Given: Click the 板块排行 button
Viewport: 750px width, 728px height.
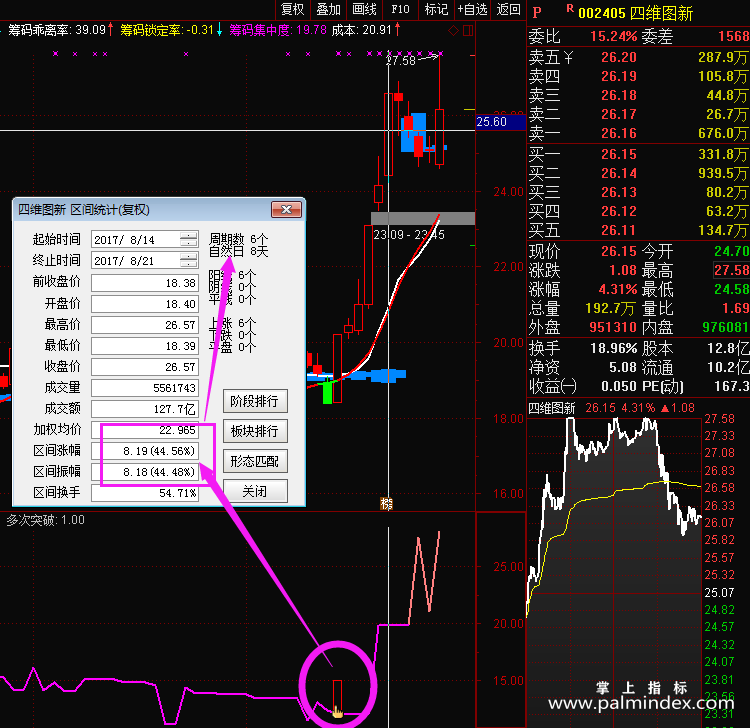Looking at the screenshot, I should [x=255, y=431].
